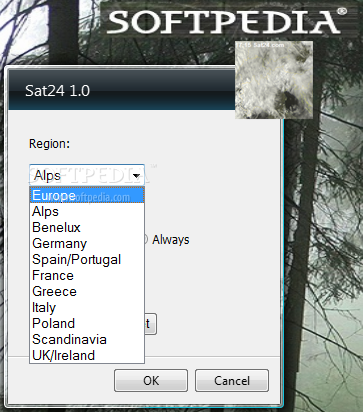This screenshot has height=412, width=363.
Task: Click the partially hidden button behind the list
Action: tap(151, 324)
